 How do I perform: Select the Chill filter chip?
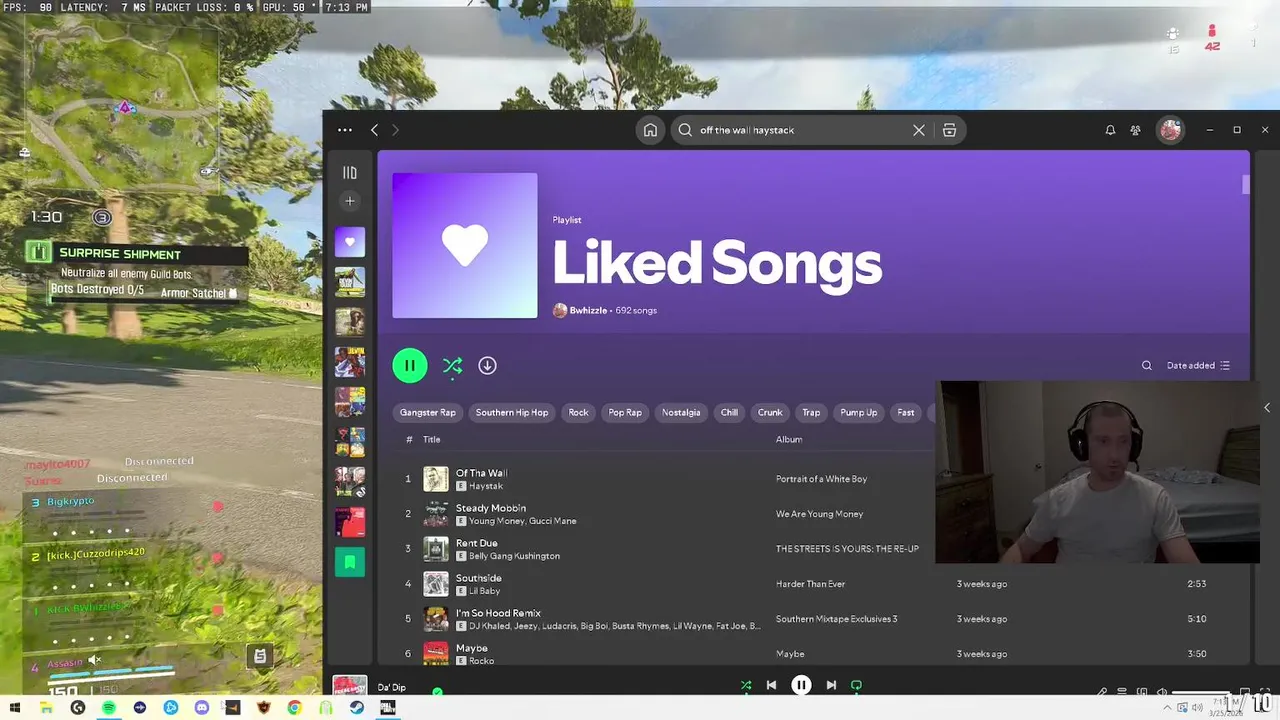coord(729,412)
